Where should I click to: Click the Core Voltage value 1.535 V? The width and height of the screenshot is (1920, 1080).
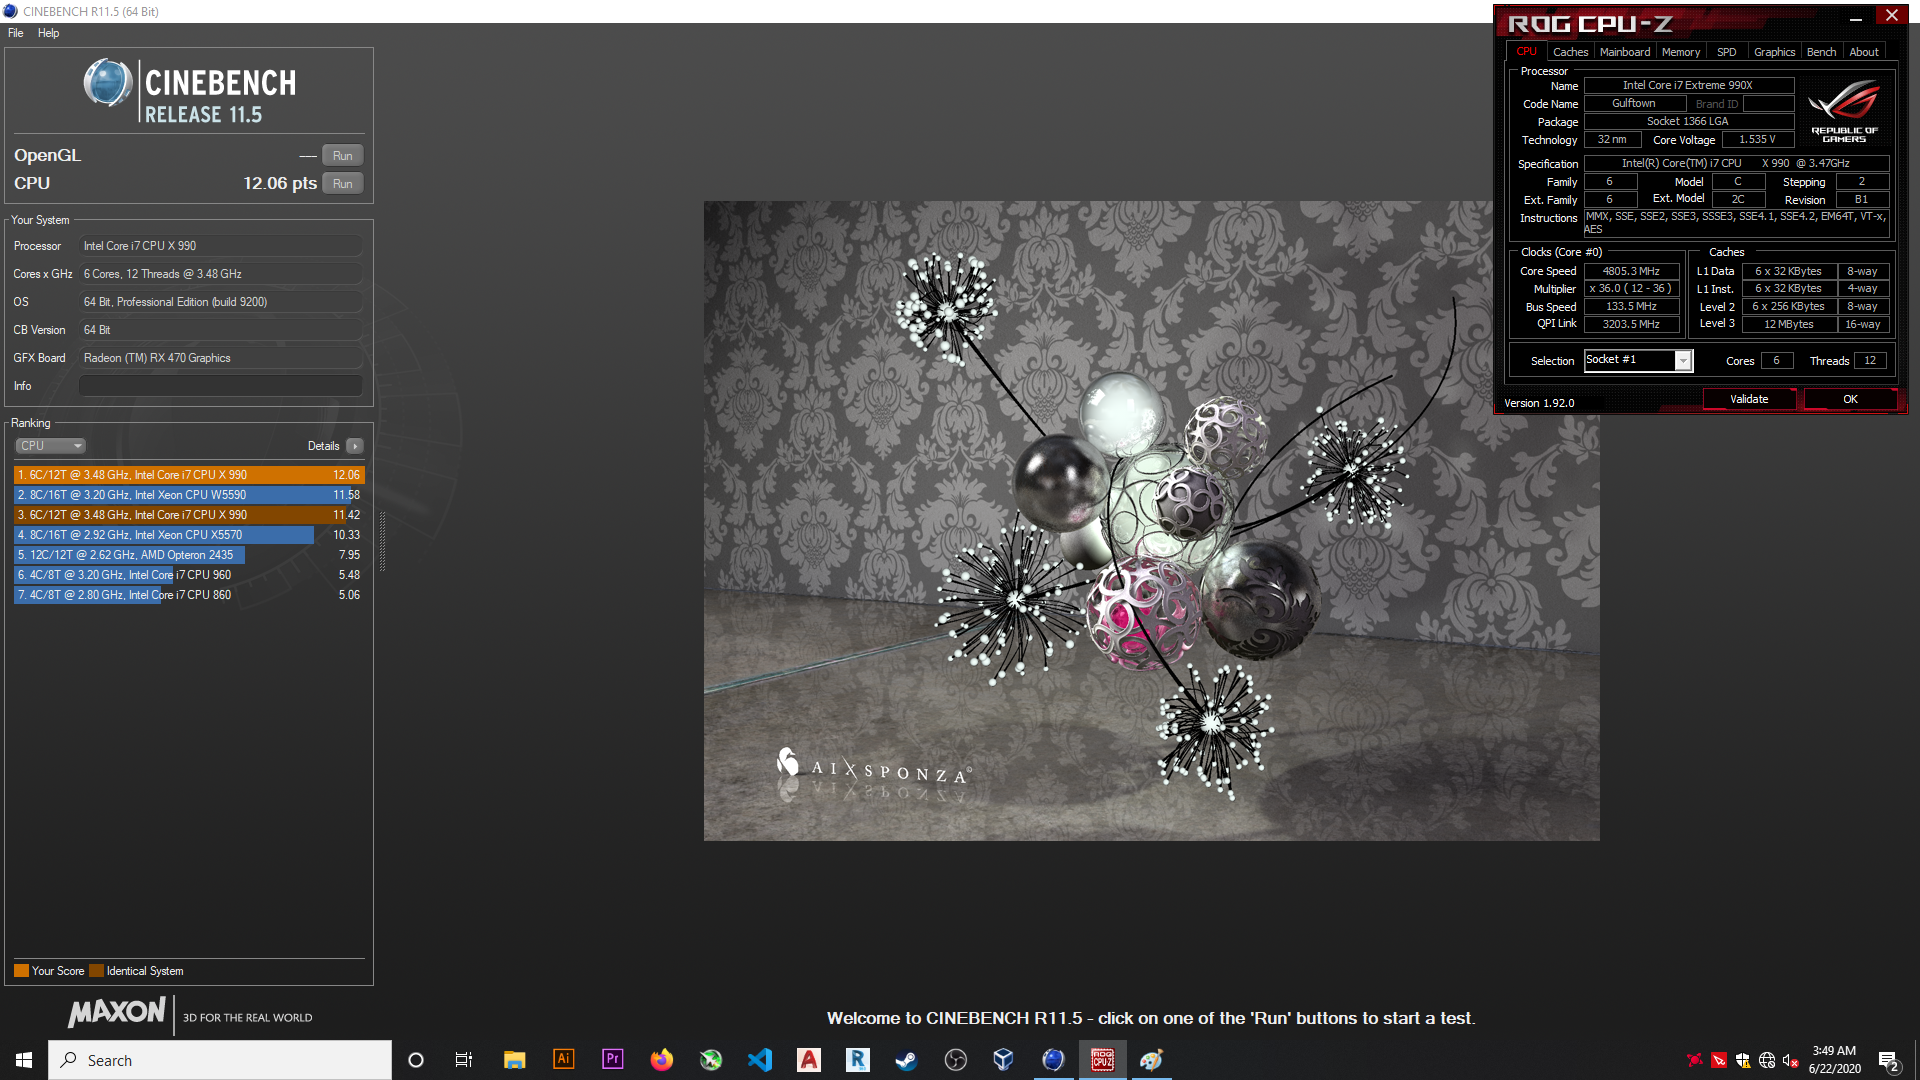click(1757, 140)
